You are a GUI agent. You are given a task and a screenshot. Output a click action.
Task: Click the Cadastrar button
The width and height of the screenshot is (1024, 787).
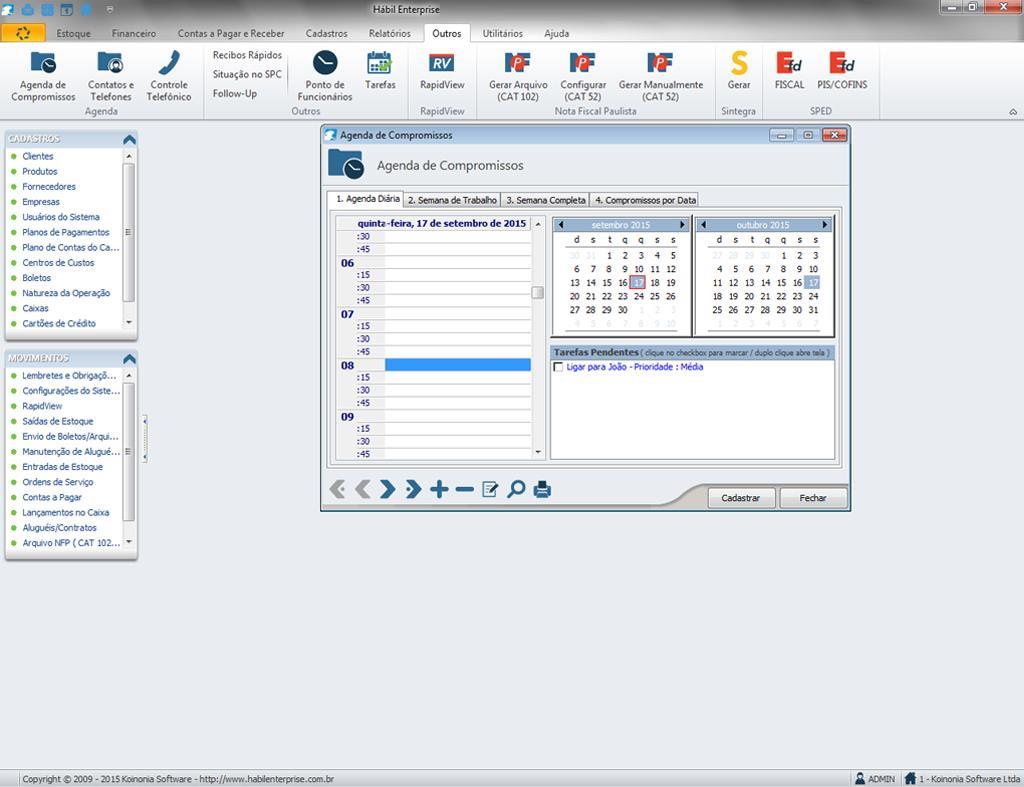click(x=741, y=498)
